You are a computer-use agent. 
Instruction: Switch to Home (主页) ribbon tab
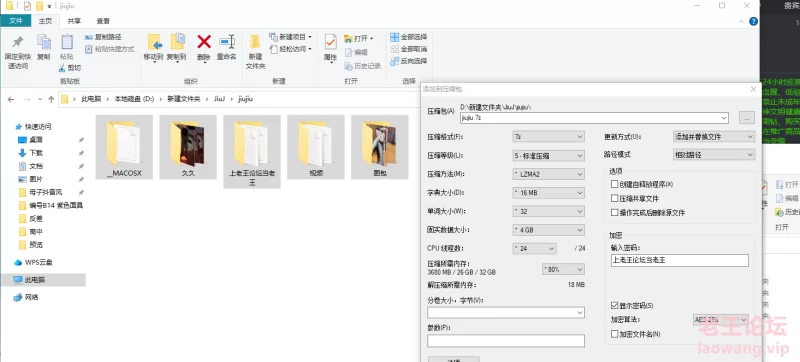tap(45, 21)
